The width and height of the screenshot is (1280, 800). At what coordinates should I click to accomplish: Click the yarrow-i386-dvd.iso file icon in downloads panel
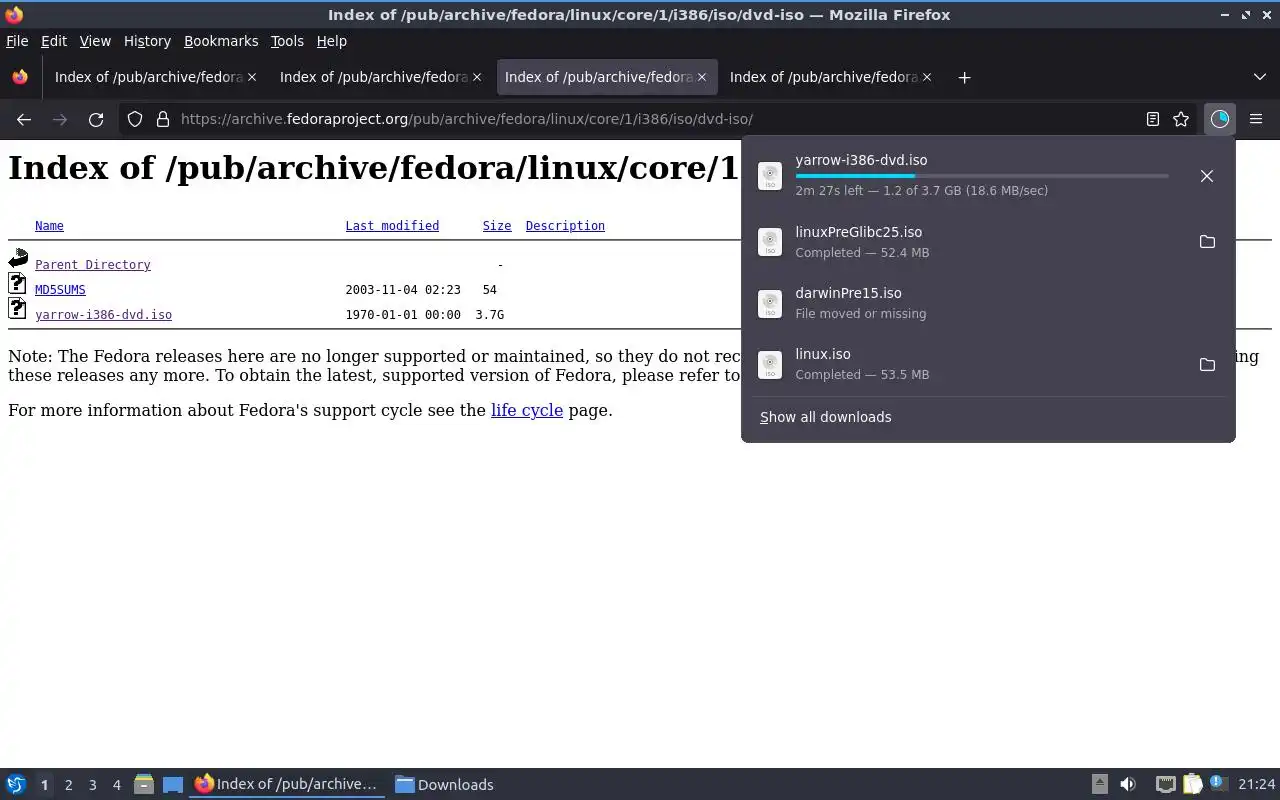770,176
